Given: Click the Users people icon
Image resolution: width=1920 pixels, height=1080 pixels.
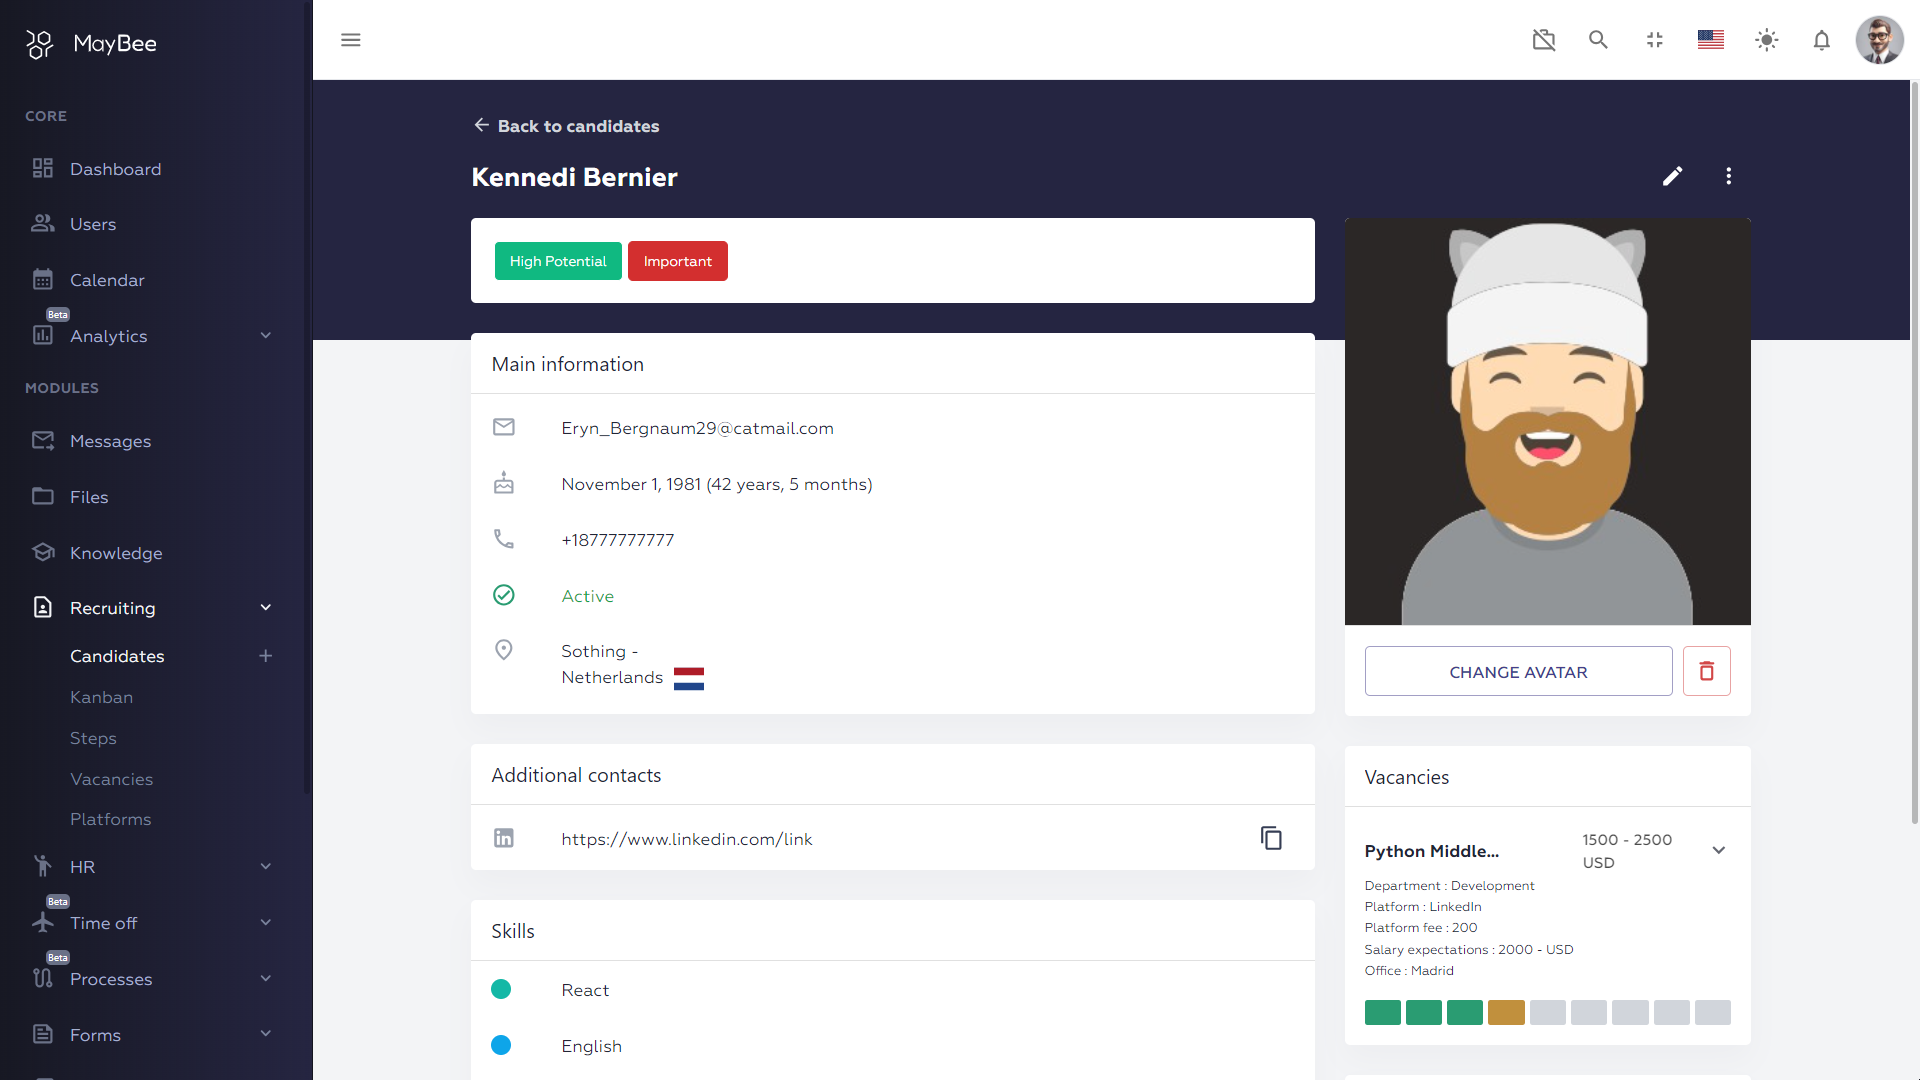Looking at the screenshot, I should click(43, 223).
